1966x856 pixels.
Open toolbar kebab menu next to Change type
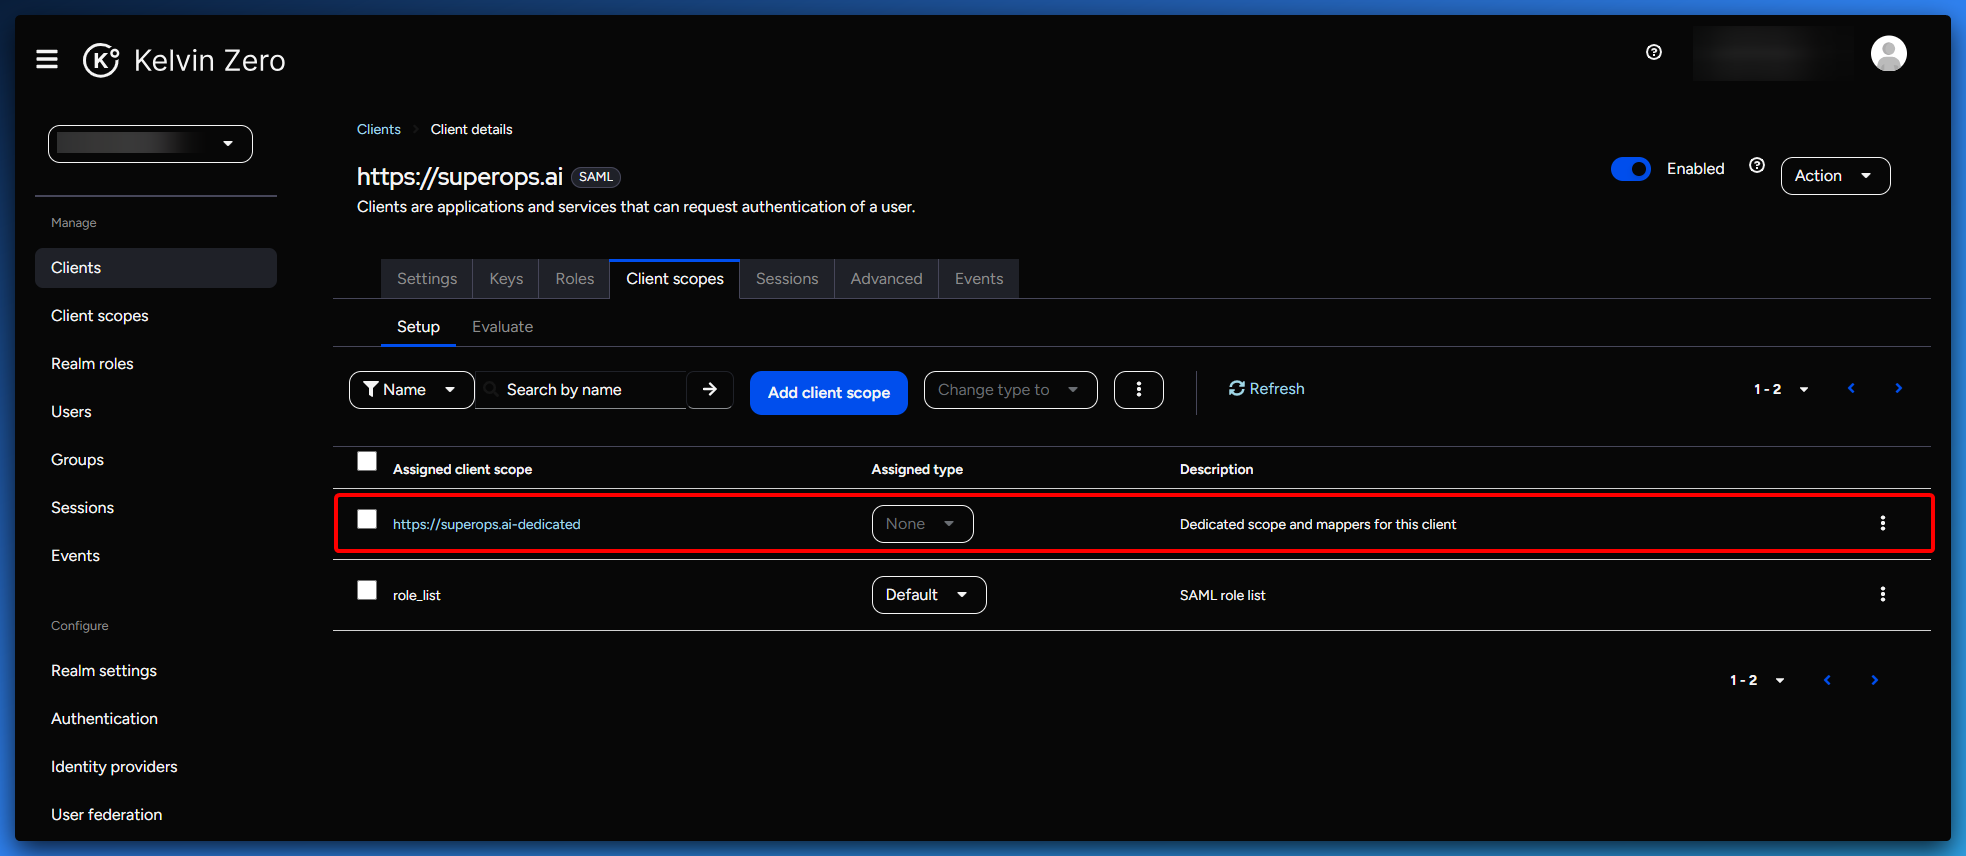click(x=1138, y=390)
